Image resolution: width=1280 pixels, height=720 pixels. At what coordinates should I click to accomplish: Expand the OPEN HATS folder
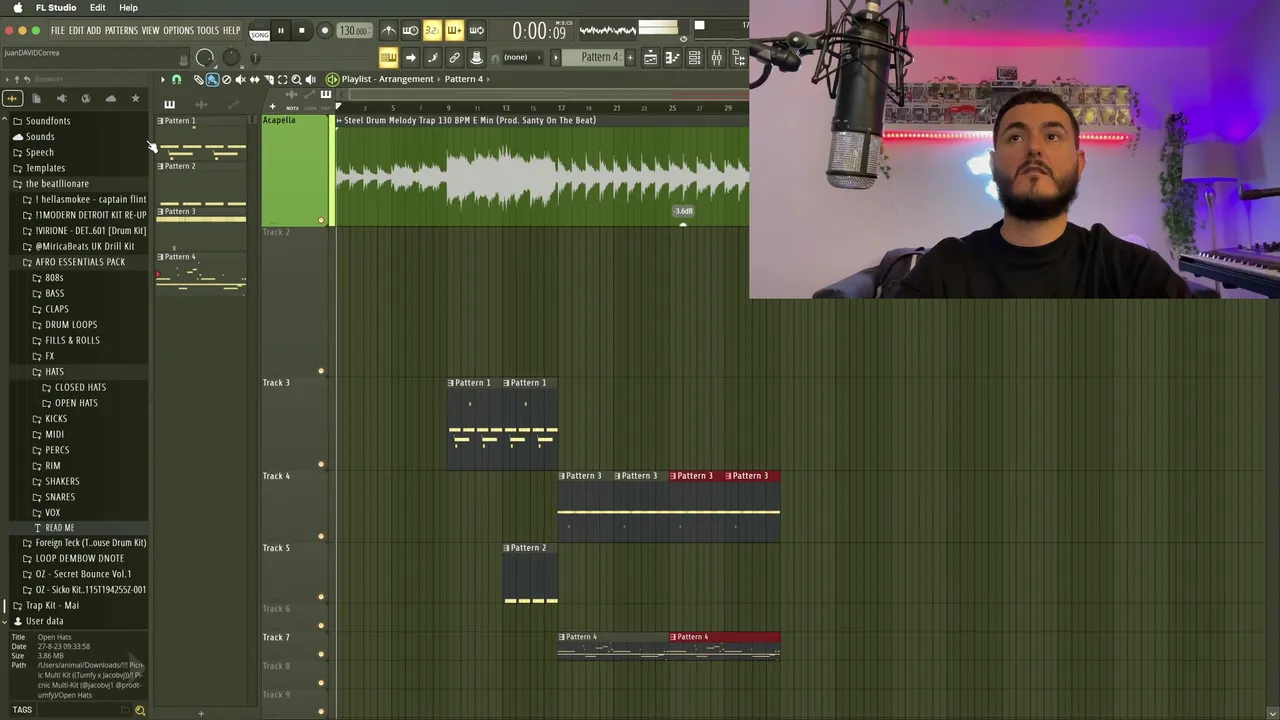(x=76, y=403)
